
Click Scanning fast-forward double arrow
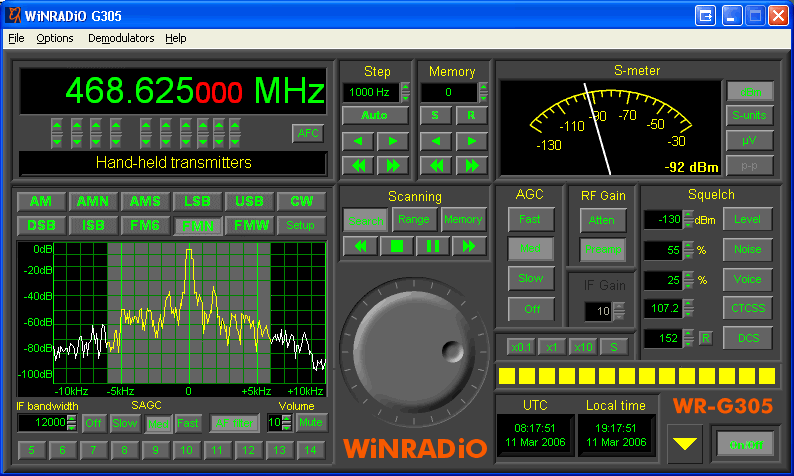click(469, 245)
